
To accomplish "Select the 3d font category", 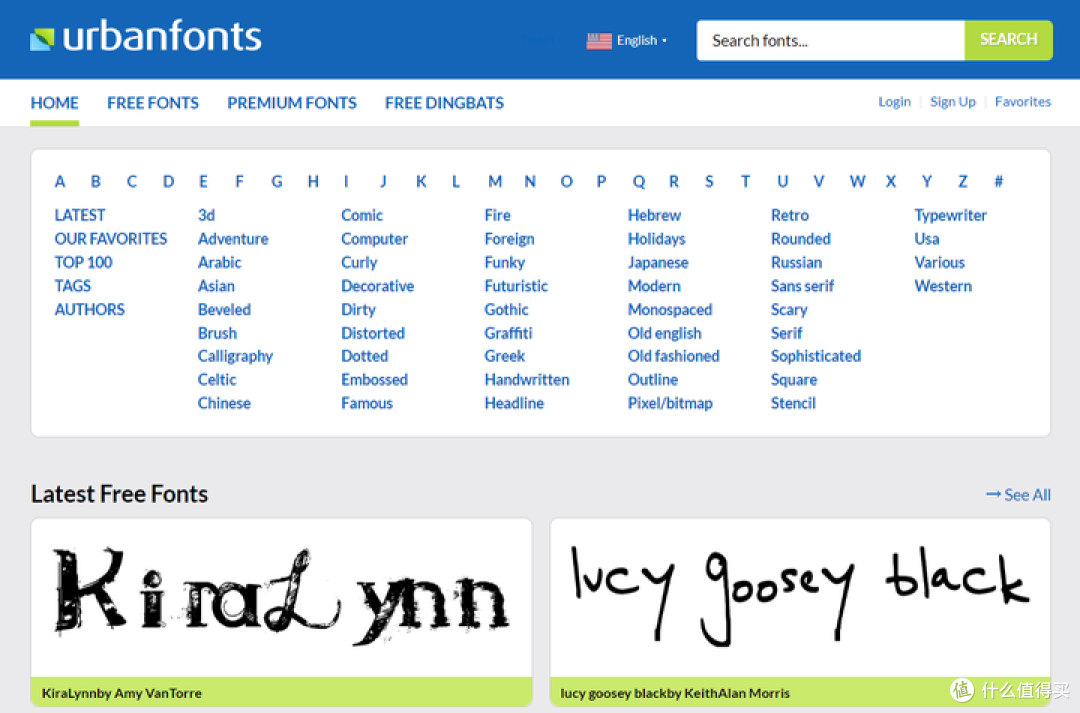I will [x=206, y=216].
